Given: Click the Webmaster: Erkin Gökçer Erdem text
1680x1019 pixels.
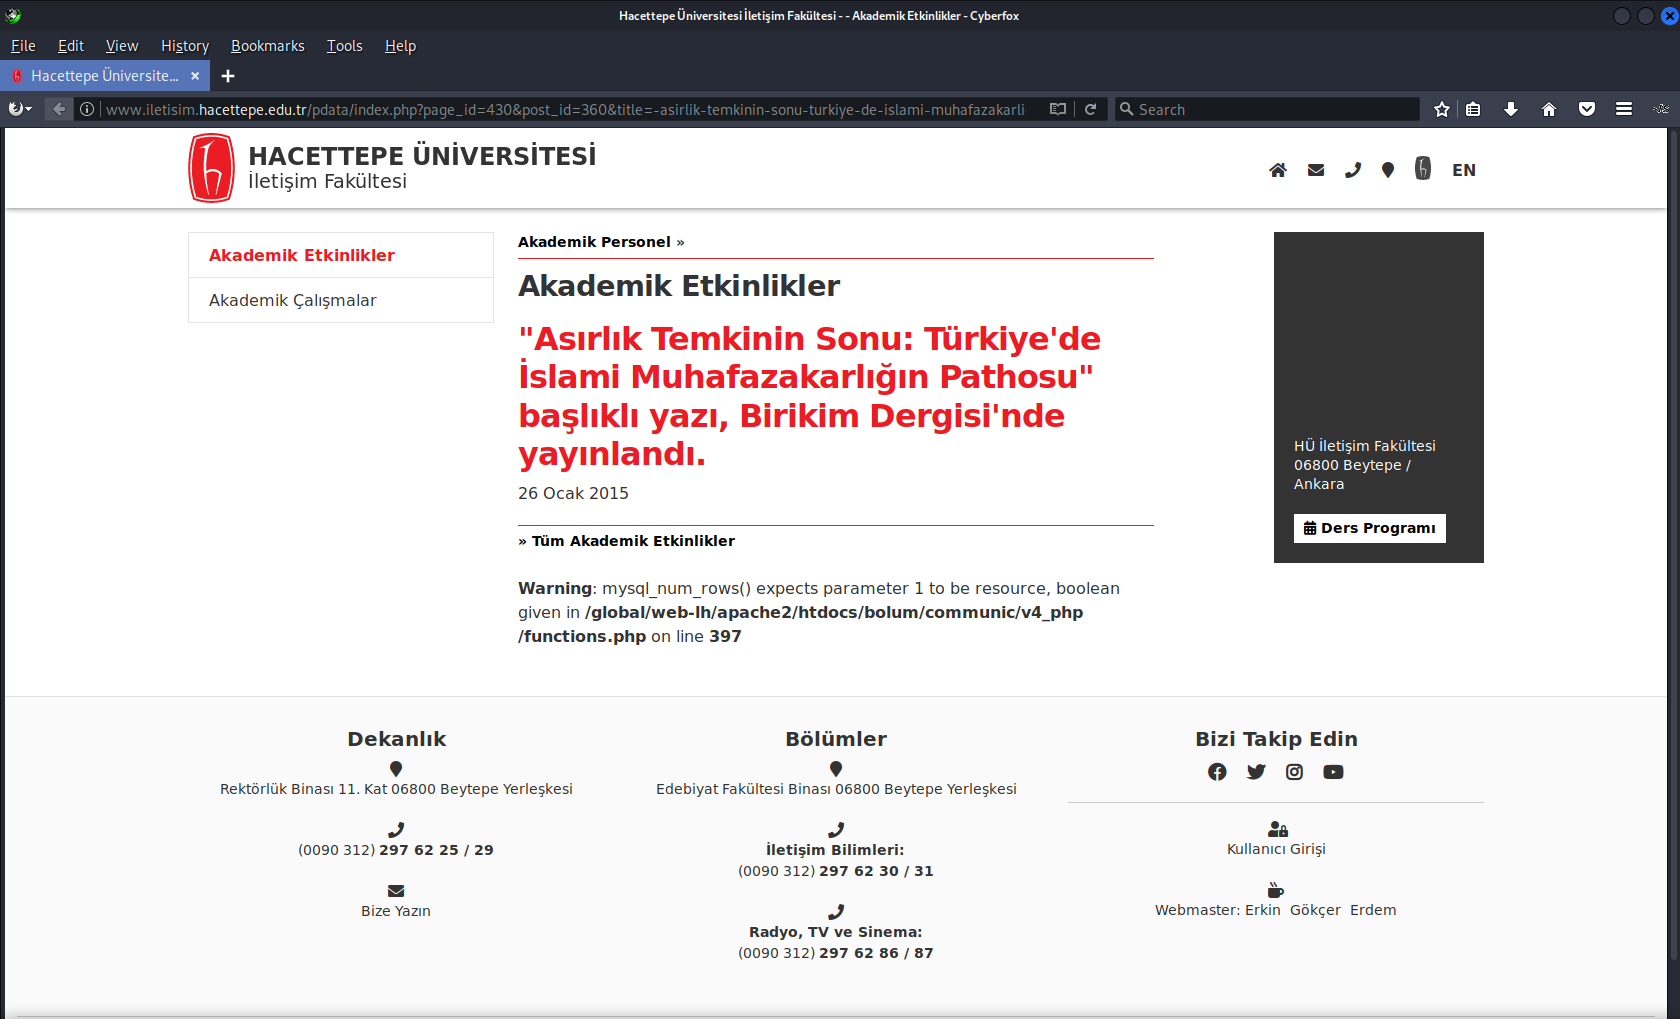Looking at the screenshot, I should tap(1276, 910).
